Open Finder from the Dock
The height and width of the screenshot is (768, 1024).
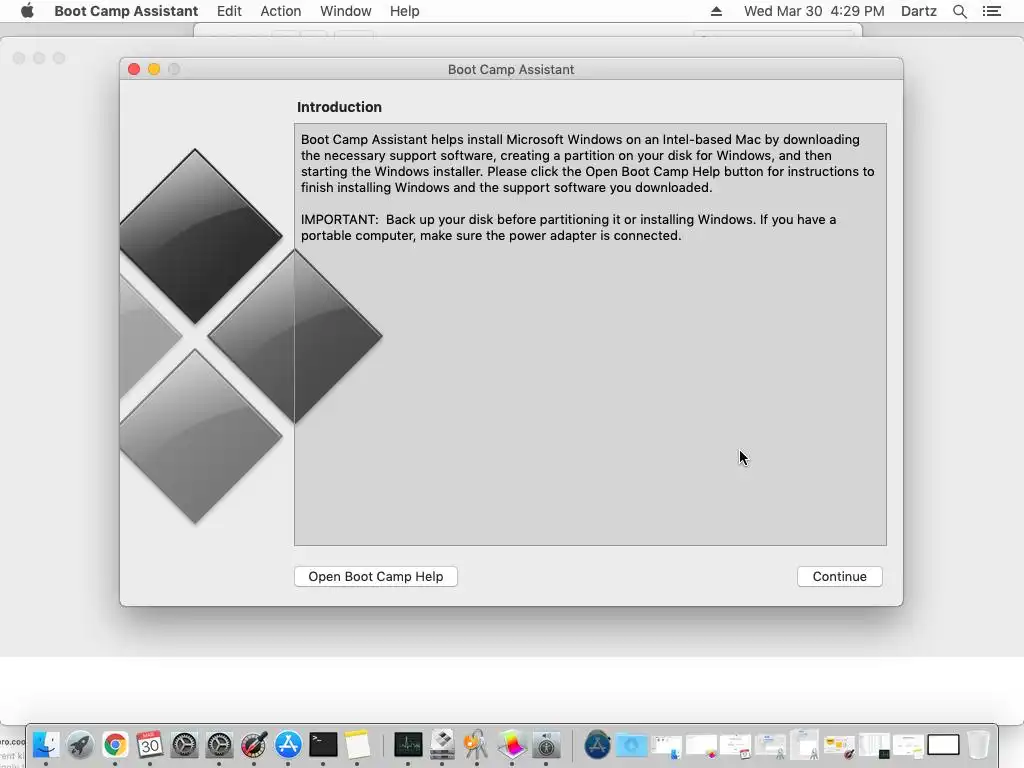46,744
